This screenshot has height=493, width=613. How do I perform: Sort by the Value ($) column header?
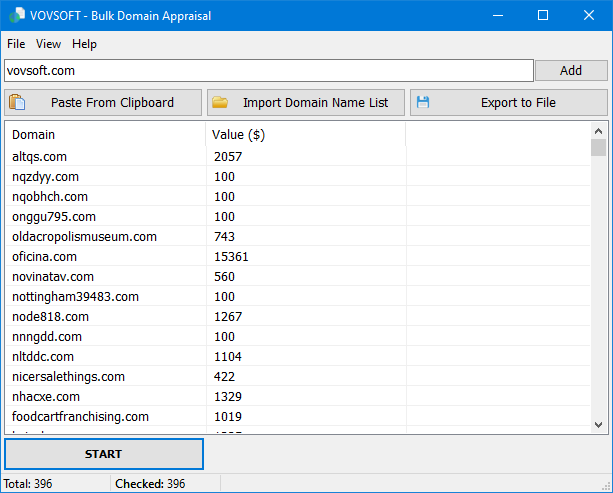tap(306, 134)
